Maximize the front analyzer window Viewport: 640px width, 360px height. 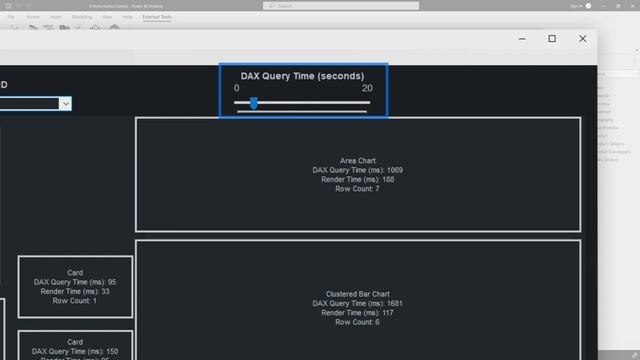[552, 39]
